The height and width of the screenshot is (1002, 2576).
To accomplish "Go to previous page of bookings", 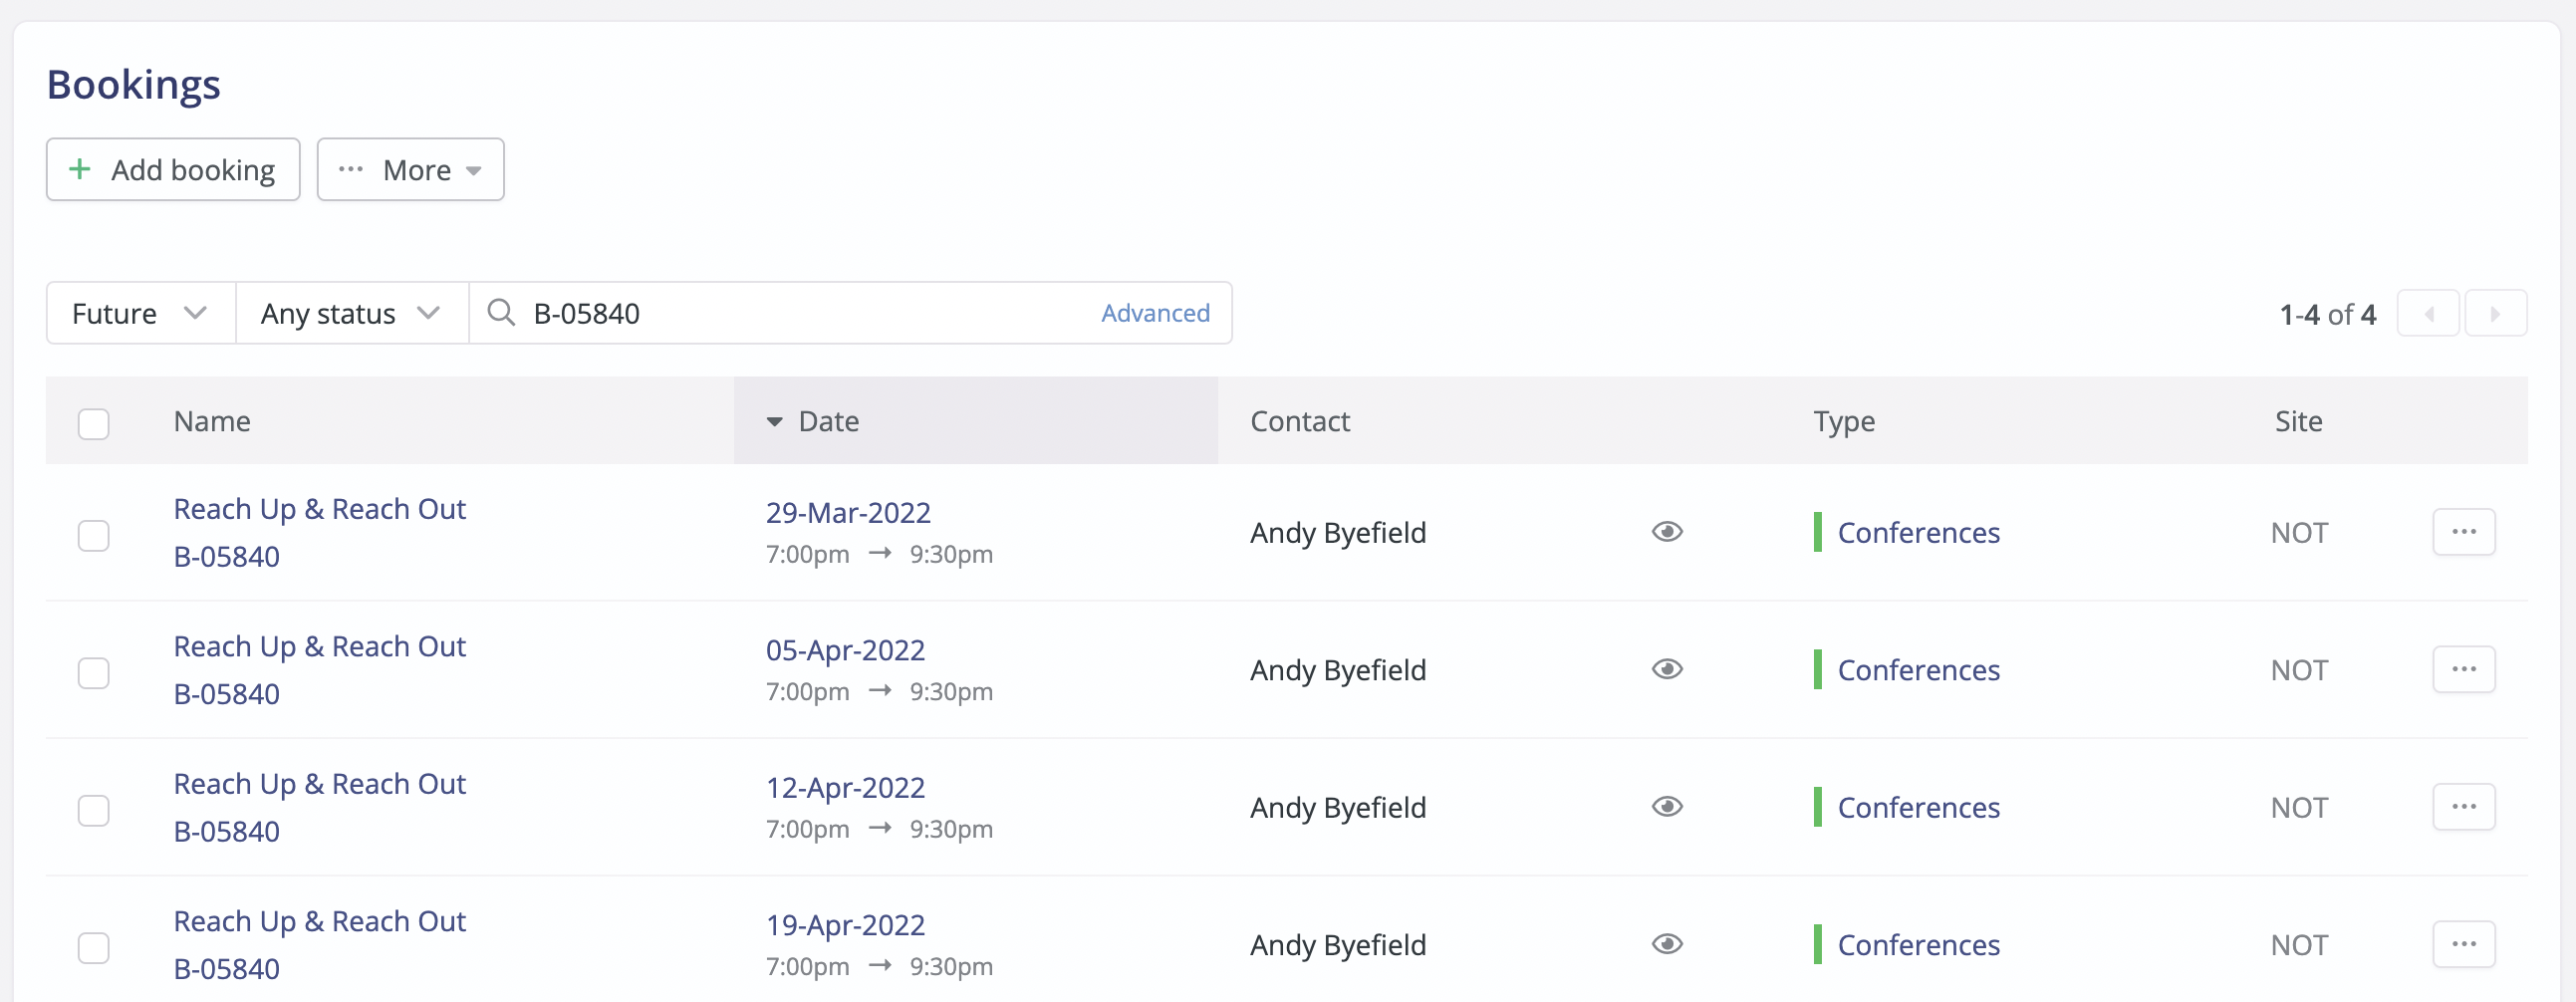I will [2429, 313].
